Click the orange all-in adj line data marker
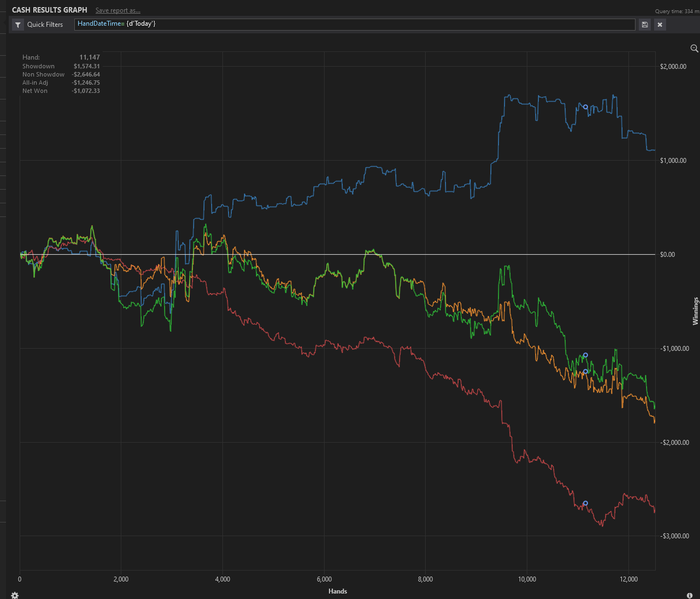 [x=585, y=371]
